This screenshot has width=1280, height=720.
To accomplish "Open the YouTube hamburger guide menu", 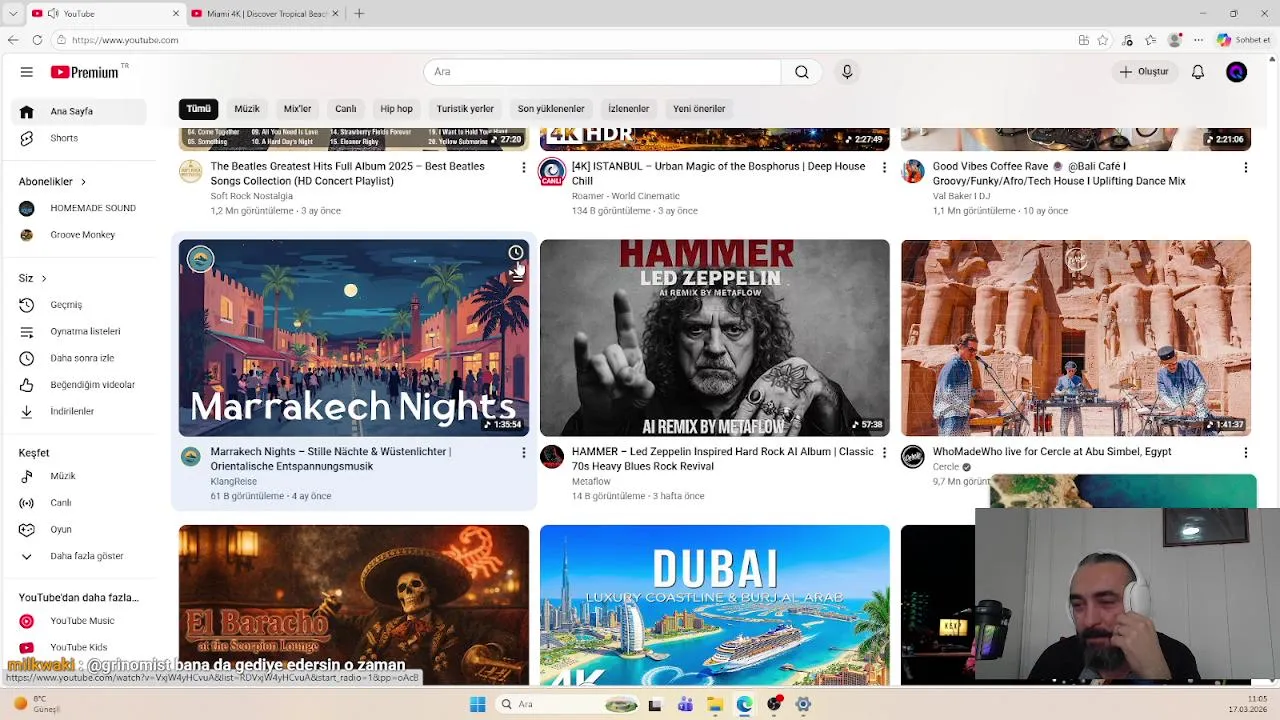I will coord(27,72).
